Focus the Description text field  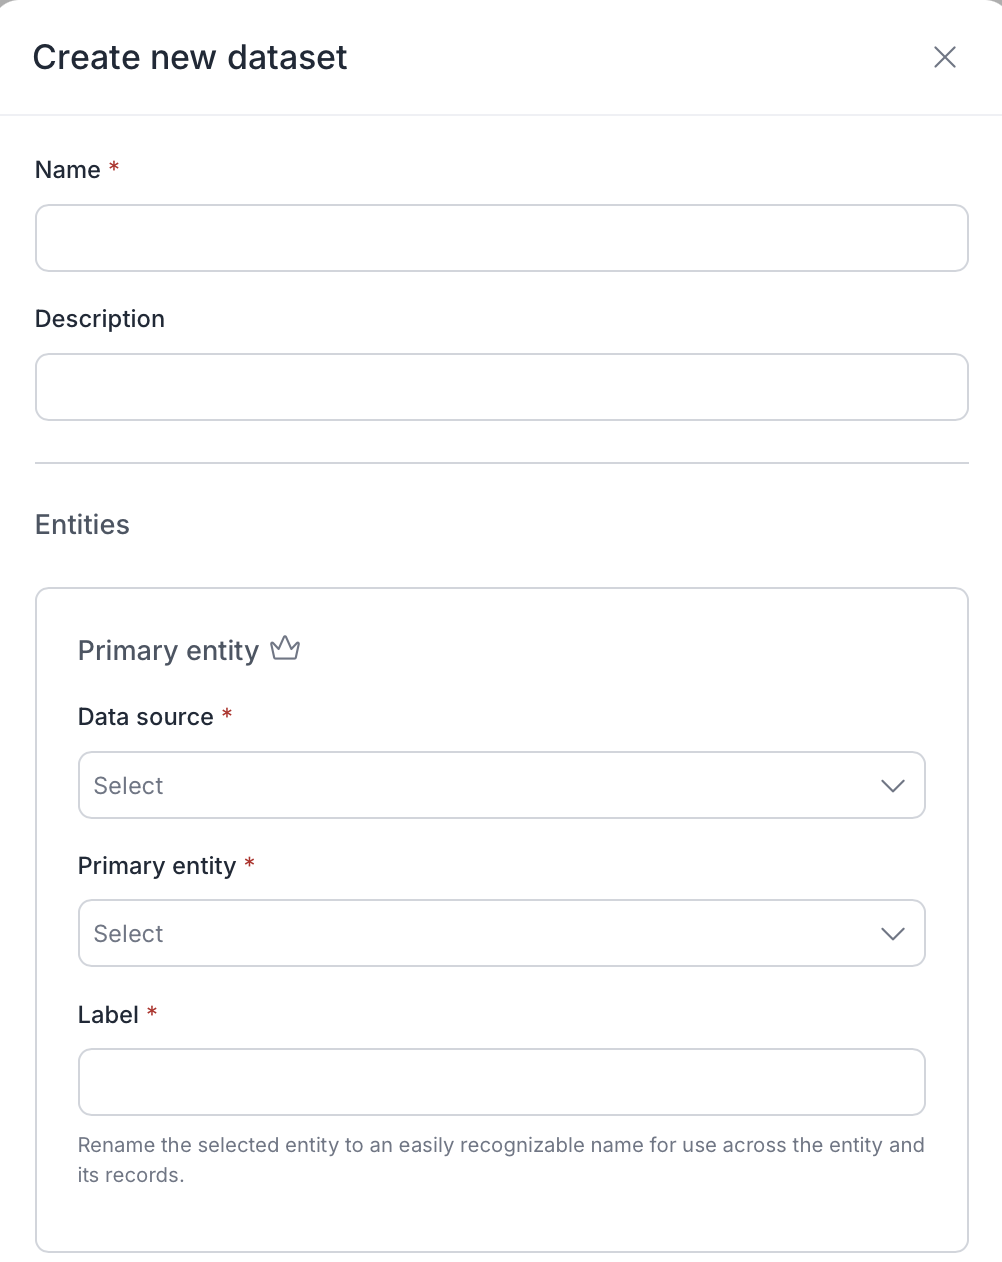pos(502,387)
